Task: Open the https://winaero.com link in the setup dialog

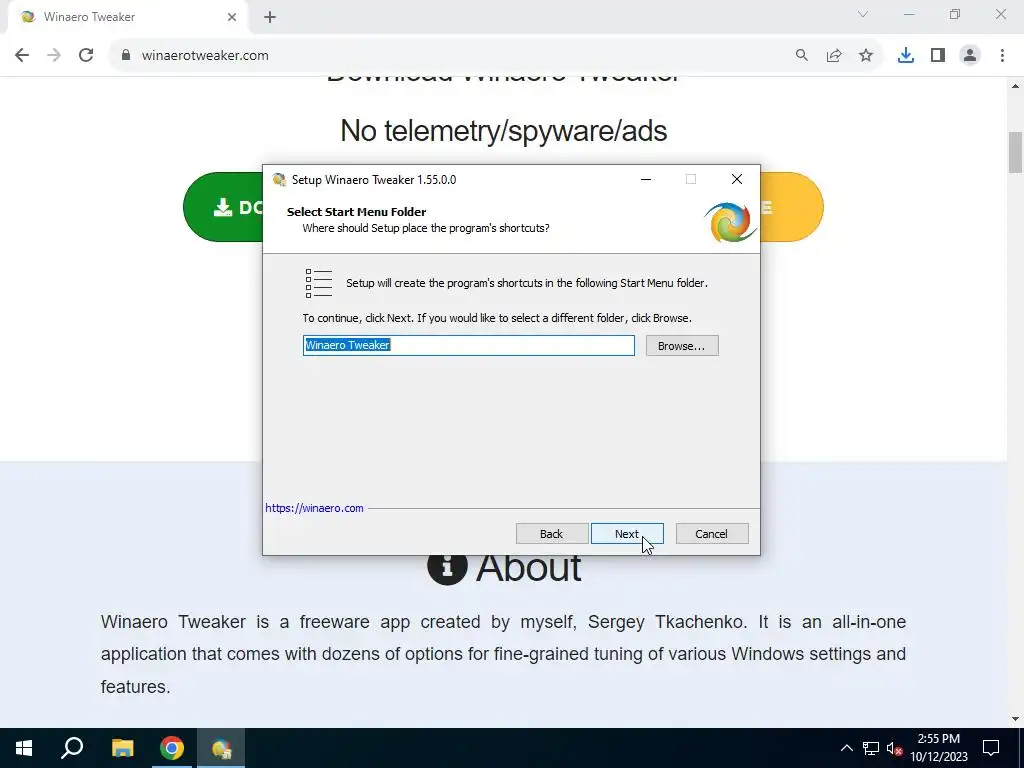Action: click(314, 508)
